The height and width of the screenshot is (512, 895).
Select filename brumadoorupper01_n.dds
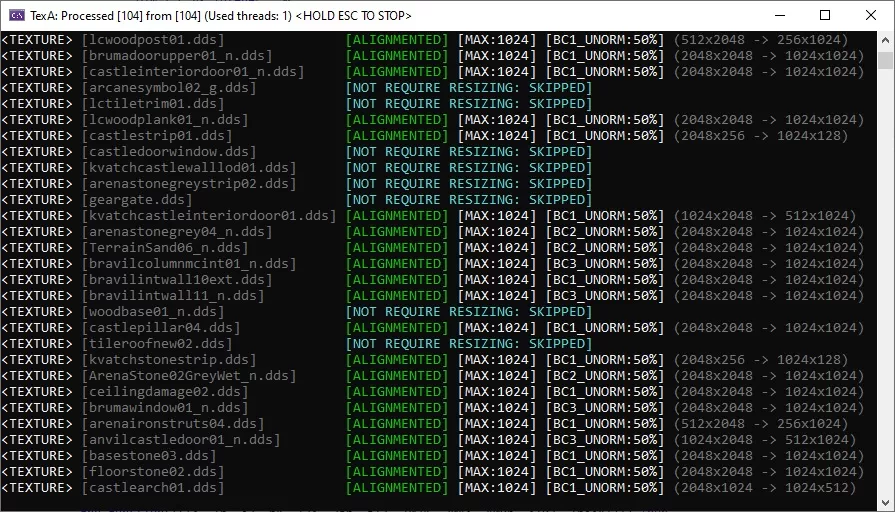[177, 56]
